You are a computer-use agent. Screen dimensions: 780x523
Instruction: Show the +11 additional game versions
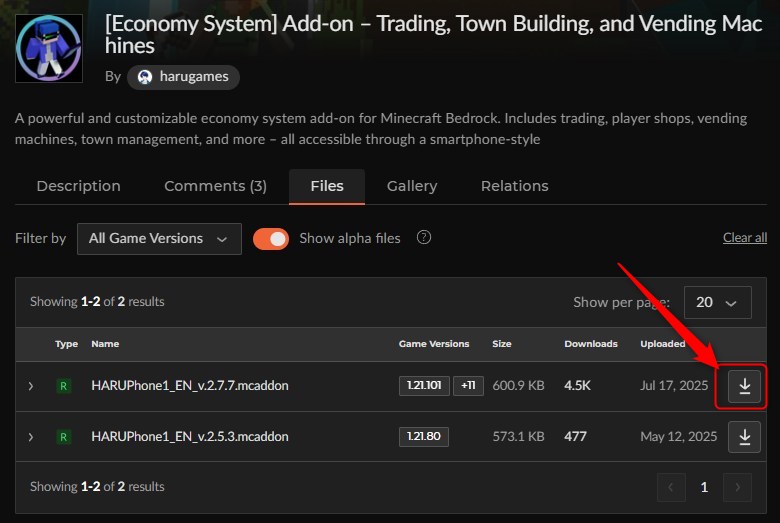click(x=468, y=386)
